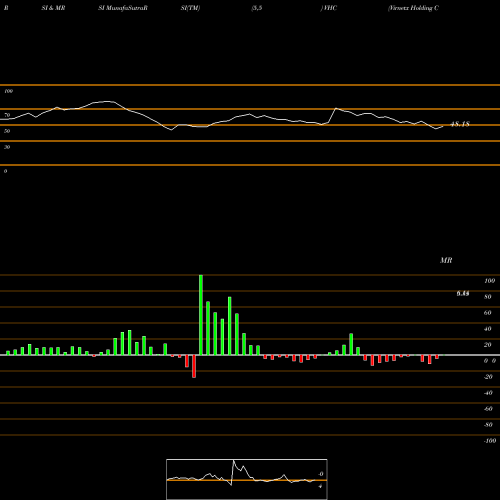Click the MR axis label -60
The height and width of the screenshot is (500, 500).
[x=488, y=409]
